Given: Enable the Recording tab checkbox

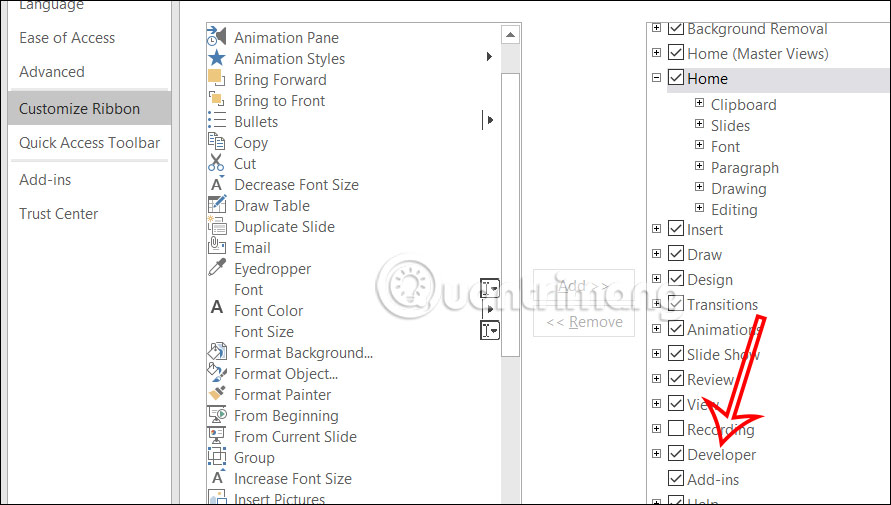Looking at the screenshot, I should point(676,428).
